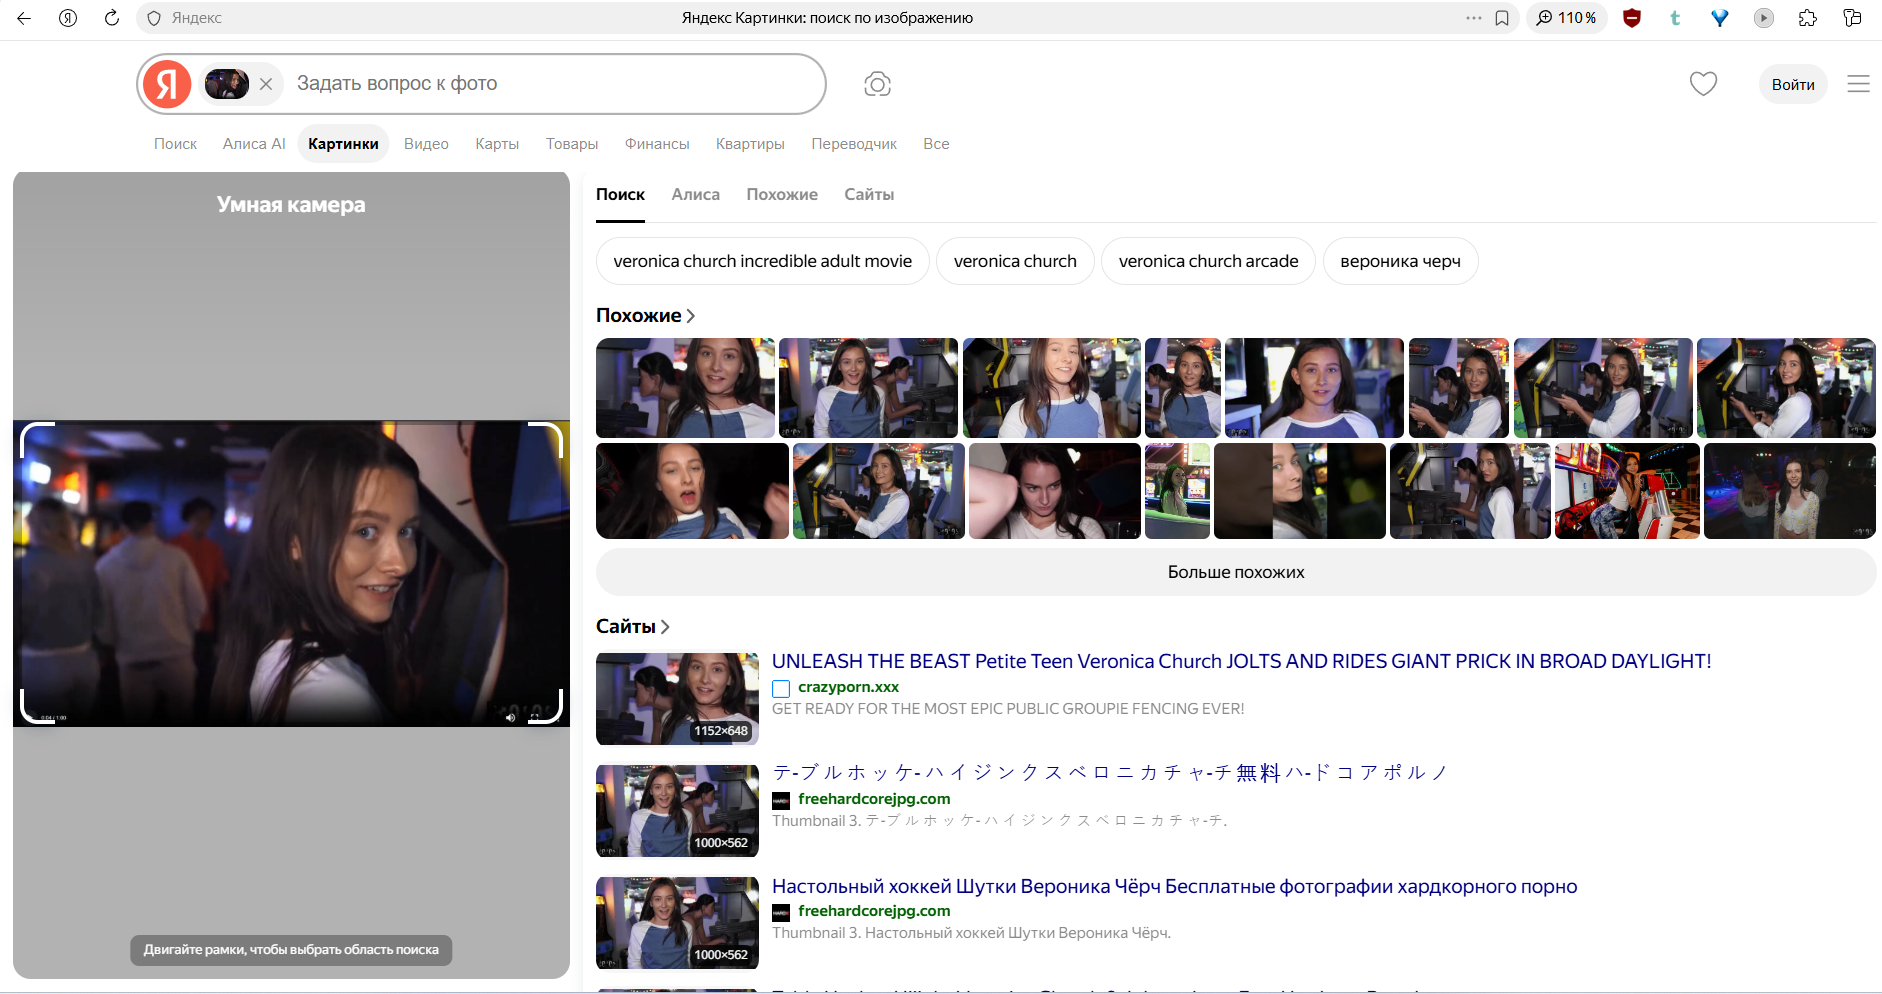This screenshot has width=1882, height=994.
Task: Click the preview image in Умная камера panel
Action: tap(291, 573)
